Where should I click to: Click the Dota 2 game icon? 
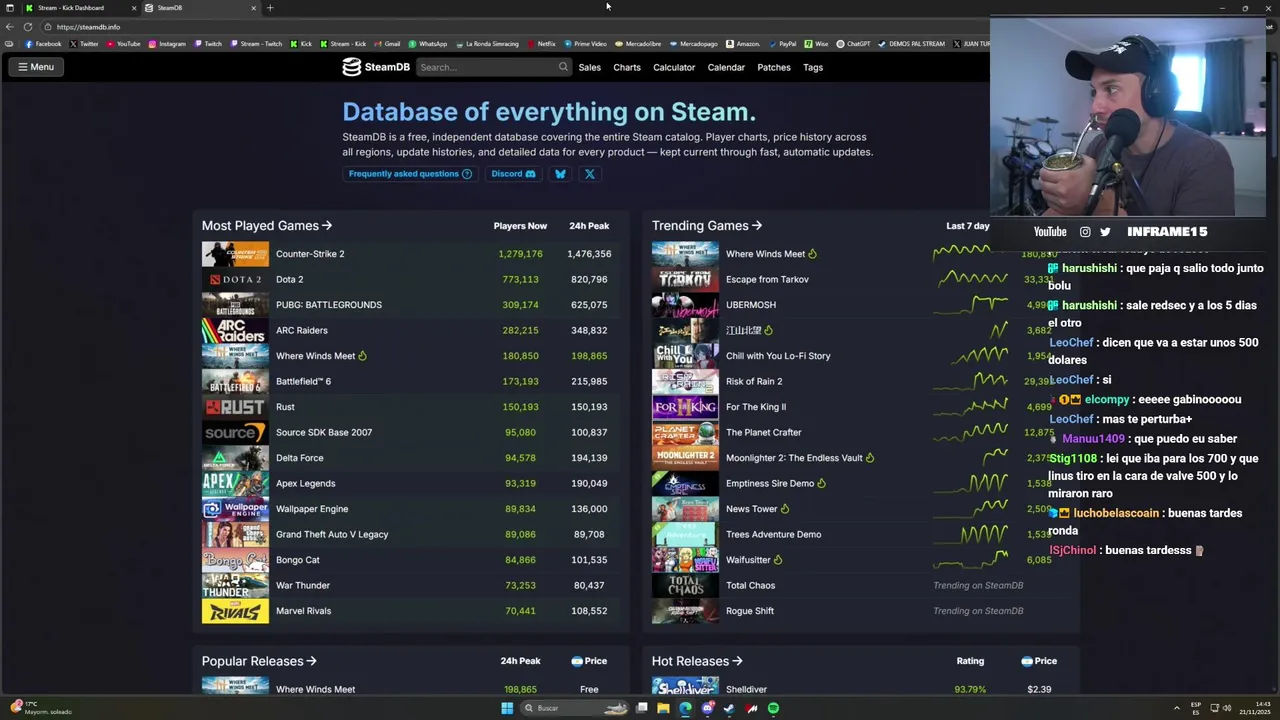(235, 279)
